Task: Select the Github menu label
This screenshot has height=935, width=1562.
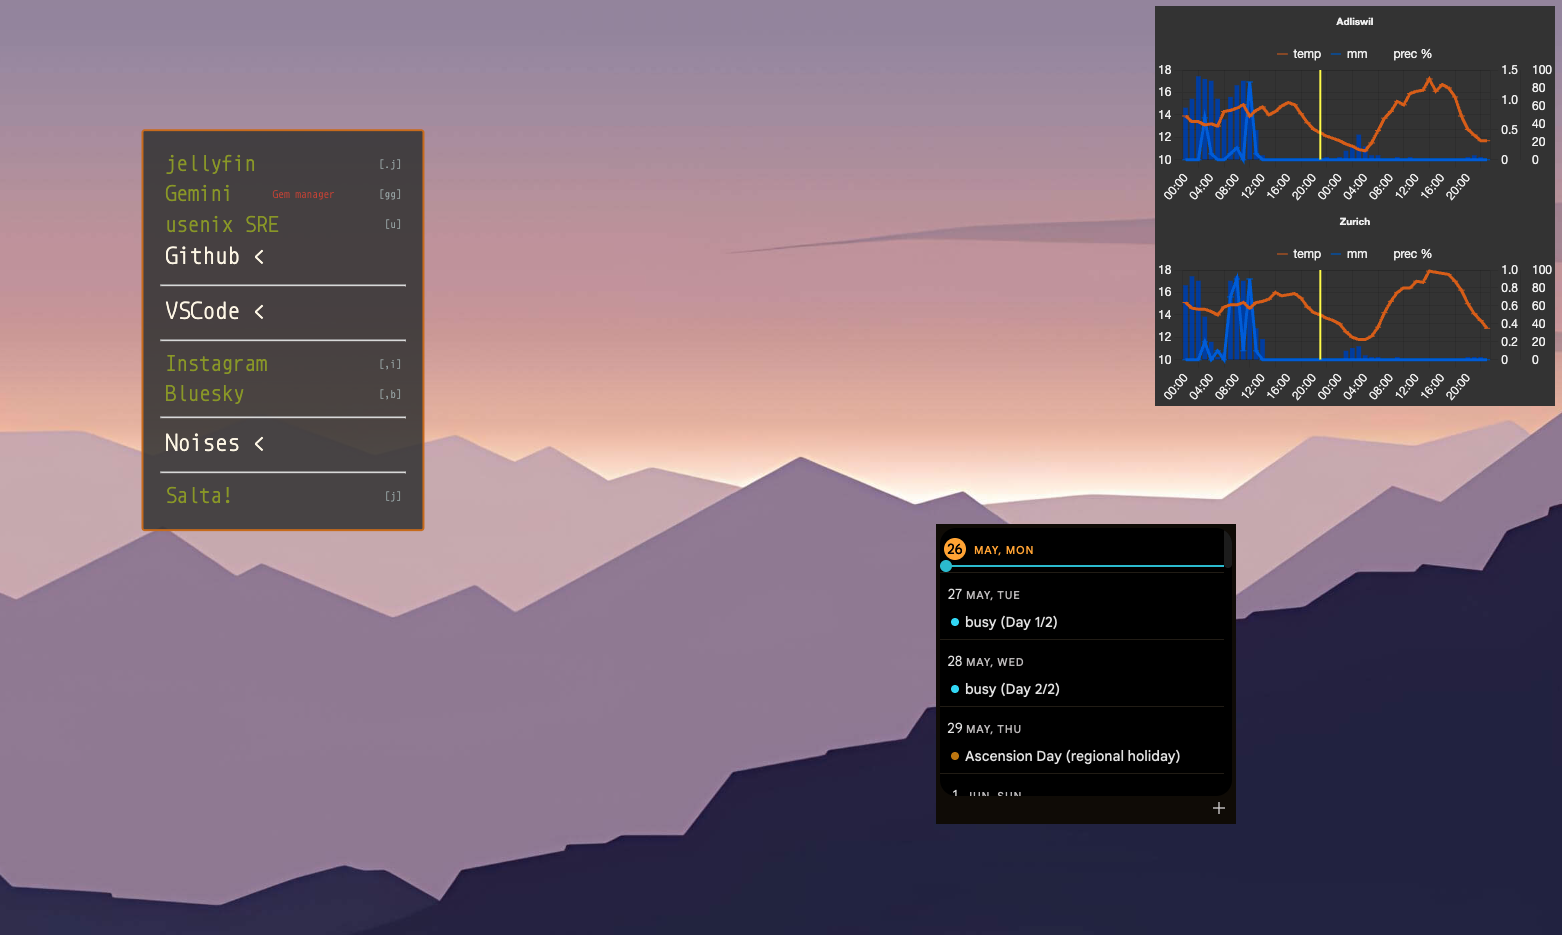Action: 202,256
